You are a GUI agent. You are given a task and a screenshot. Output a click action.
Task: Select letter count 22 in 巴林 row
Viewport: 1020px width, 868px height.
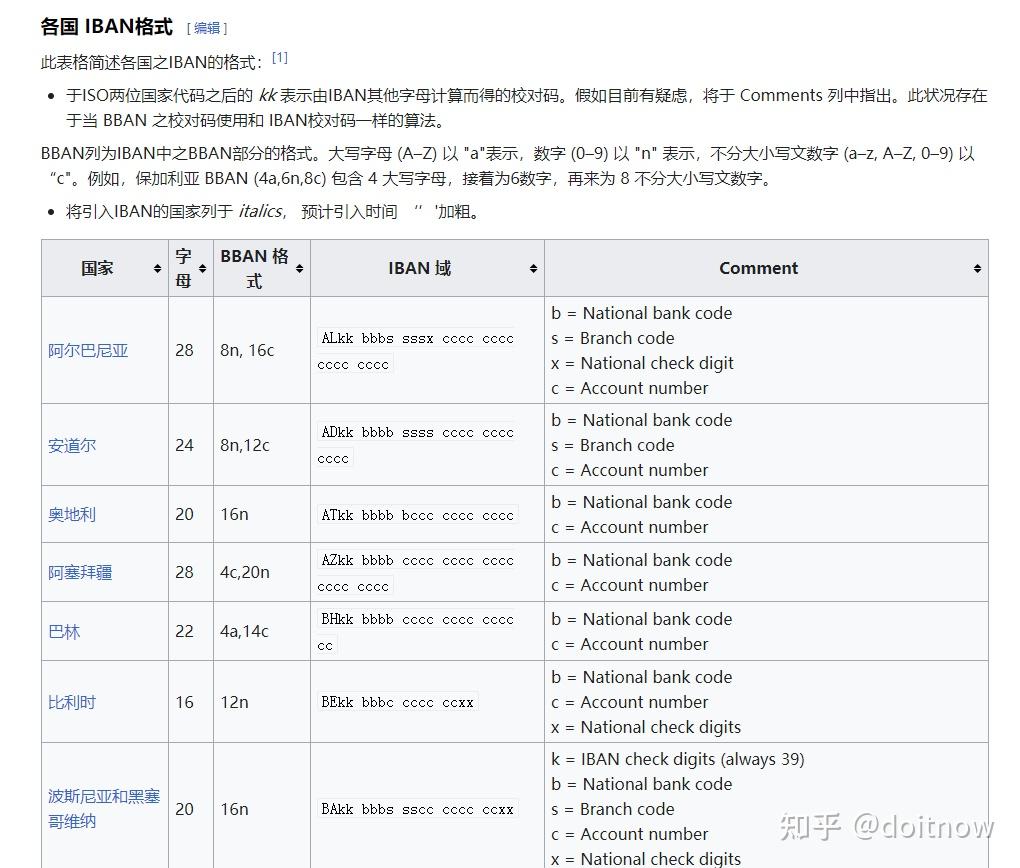[x=184, y=632]
